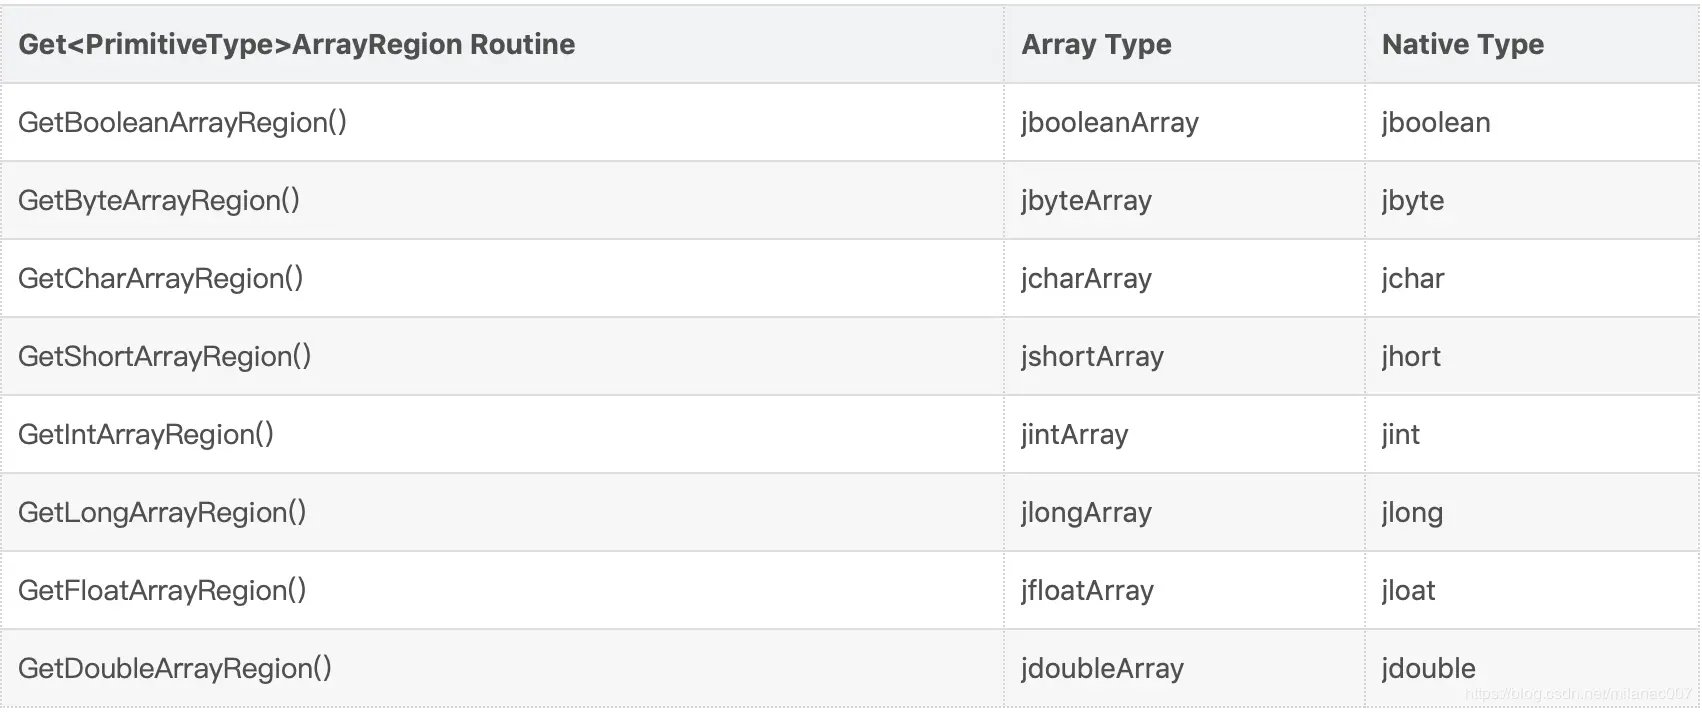1702x712 pixels.
Task: Click the Array Type column header
Action: click(x=1096, y=44)
